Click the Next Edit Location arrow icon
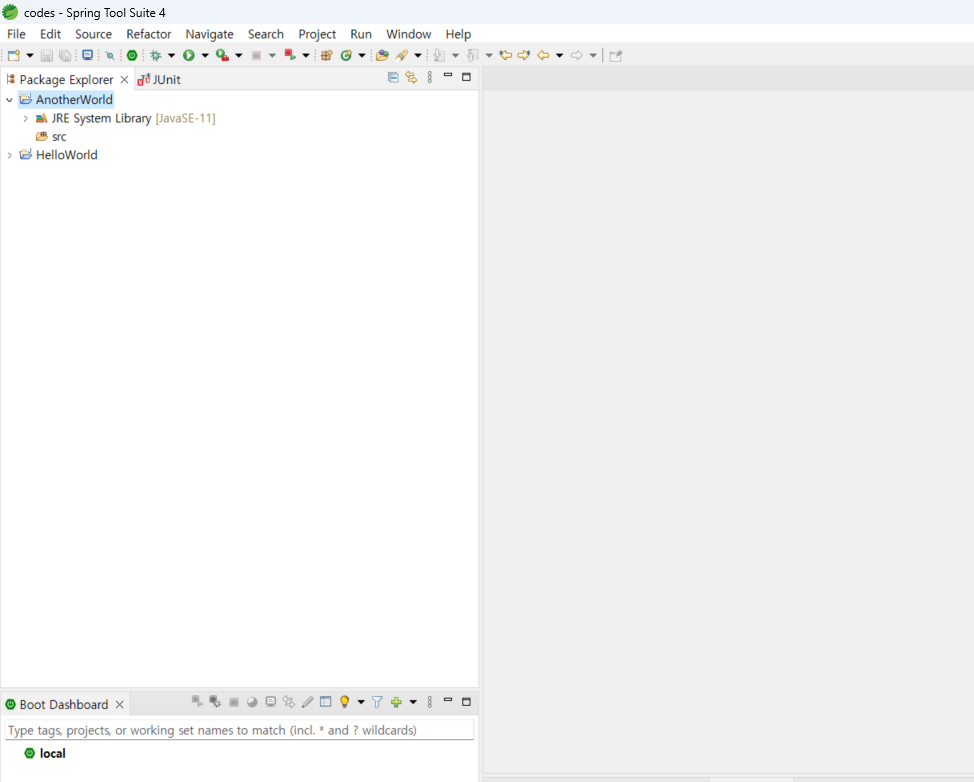This screenshot has width=974, height=782. coord(524,55)
